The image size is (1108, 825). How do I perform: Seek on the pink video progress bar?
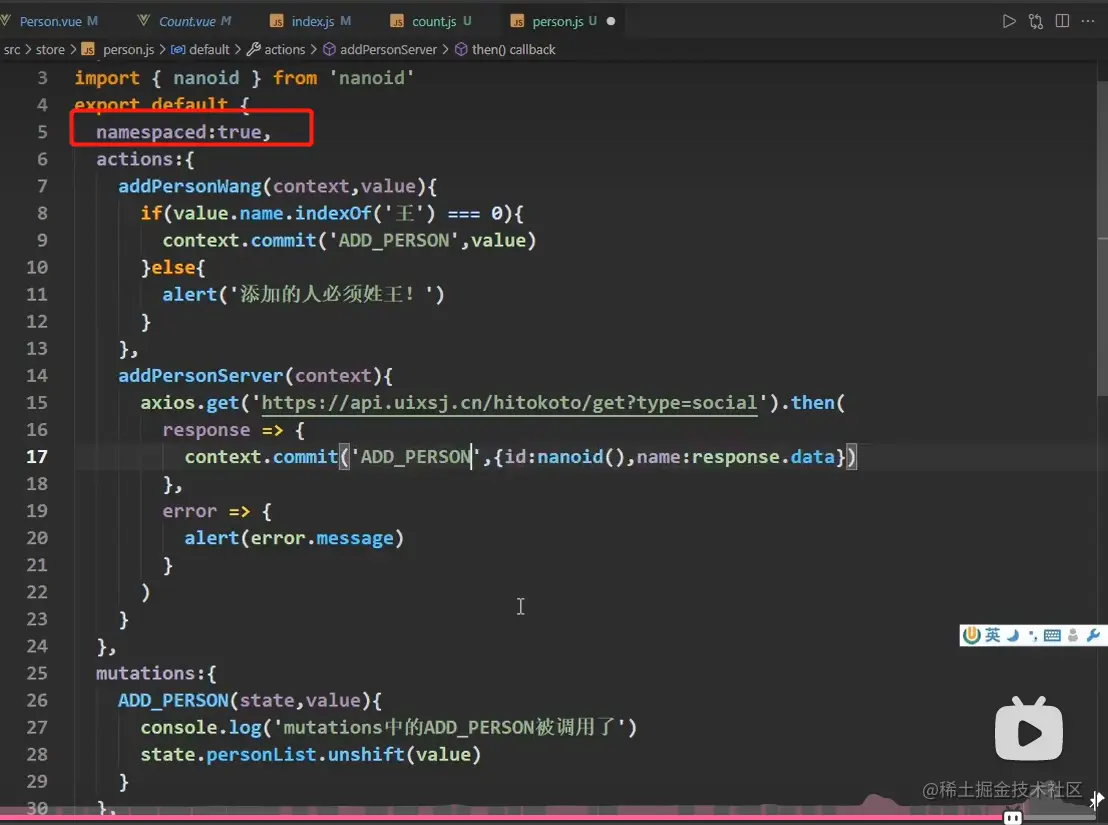(502, 818)
